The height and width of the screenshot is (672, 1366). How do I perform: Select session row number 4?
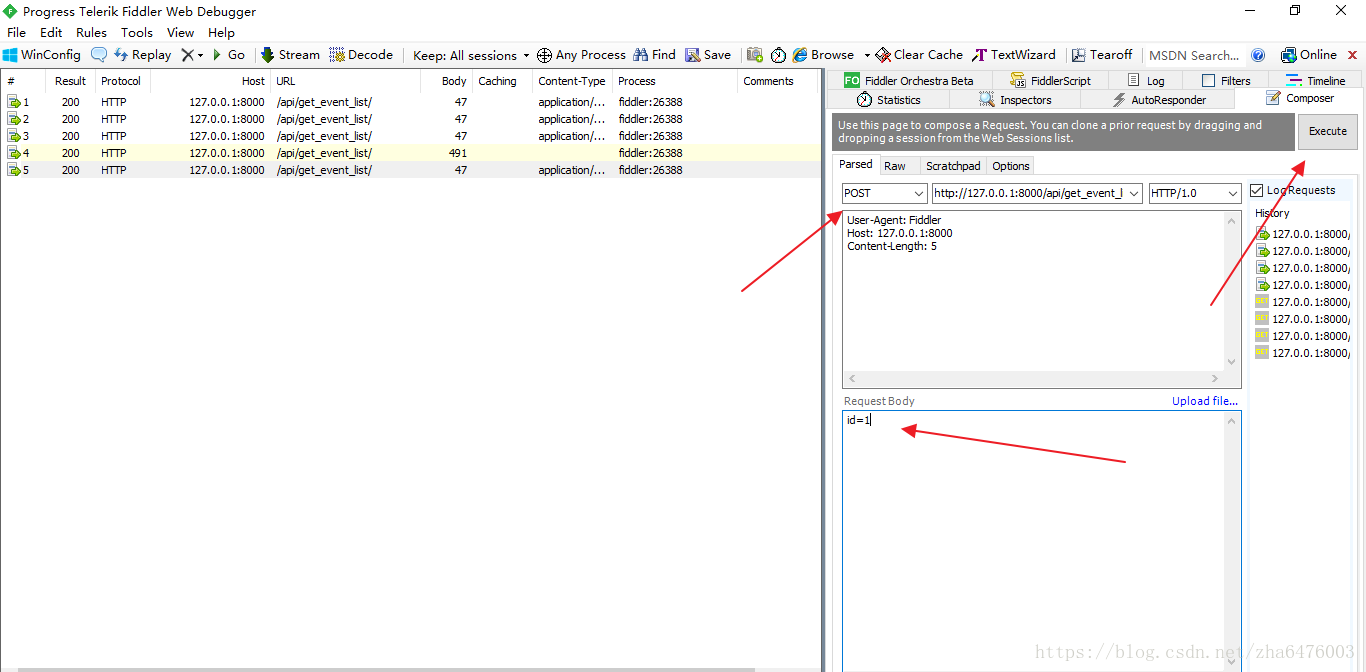click(410, 153)
